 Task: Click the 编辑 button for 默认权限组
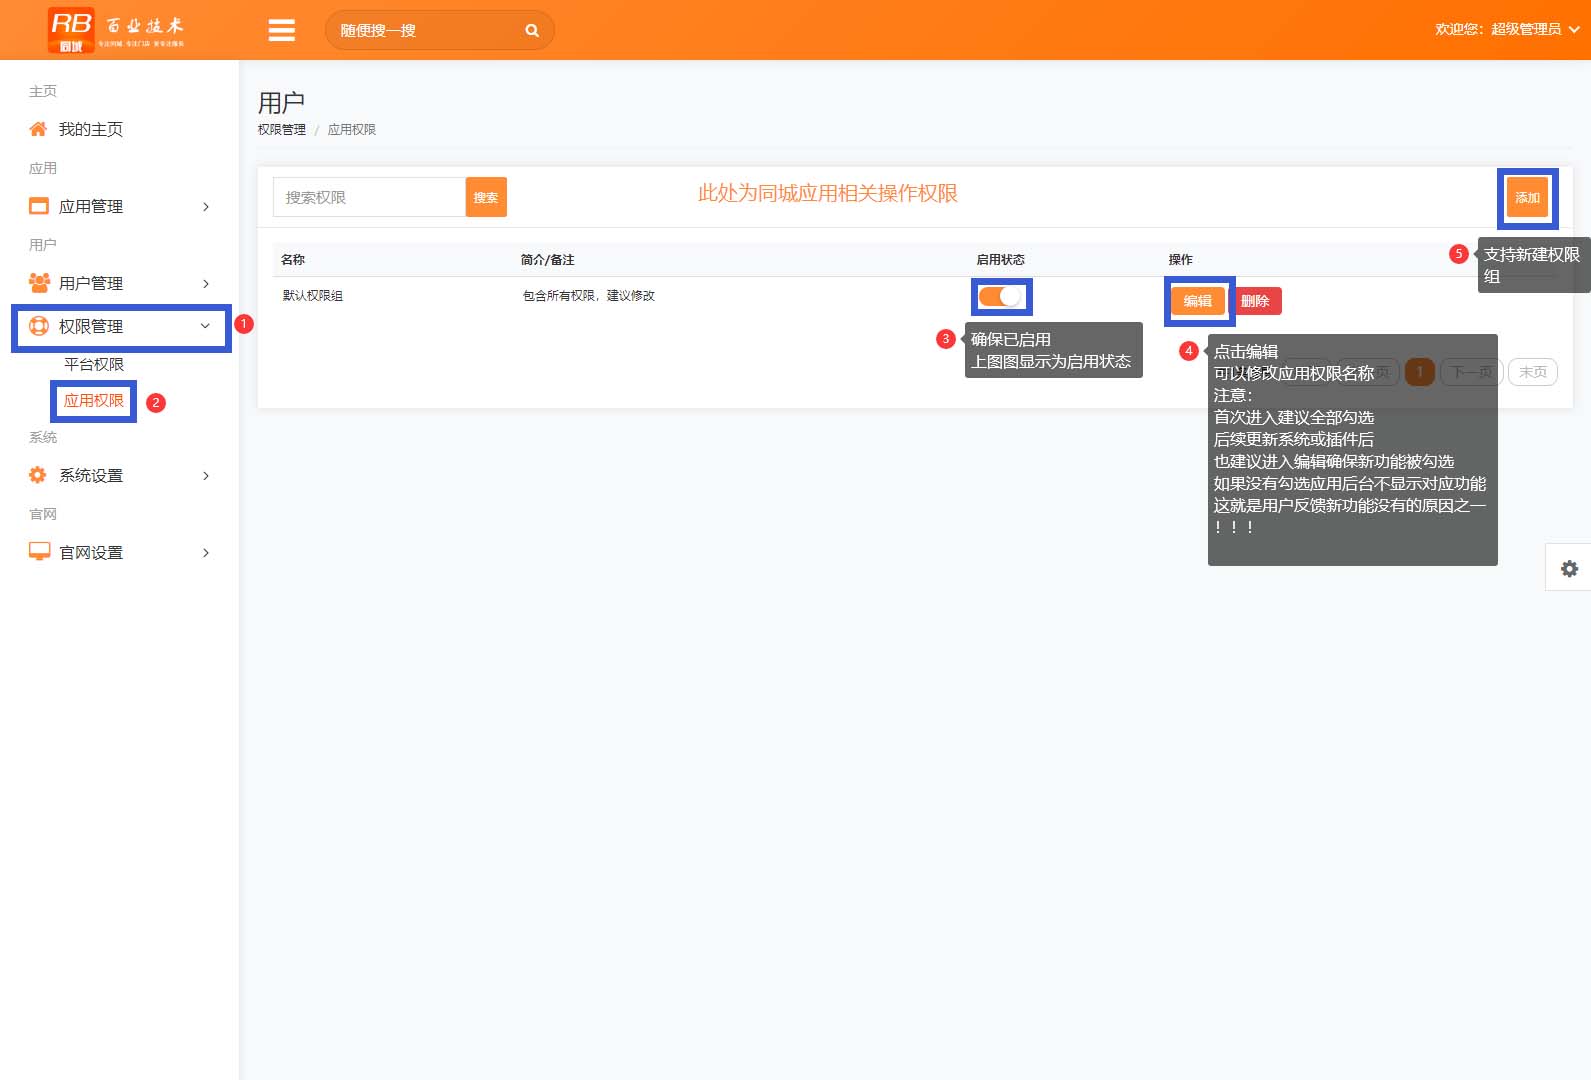pyautogui.click(x=1198, y=301)
